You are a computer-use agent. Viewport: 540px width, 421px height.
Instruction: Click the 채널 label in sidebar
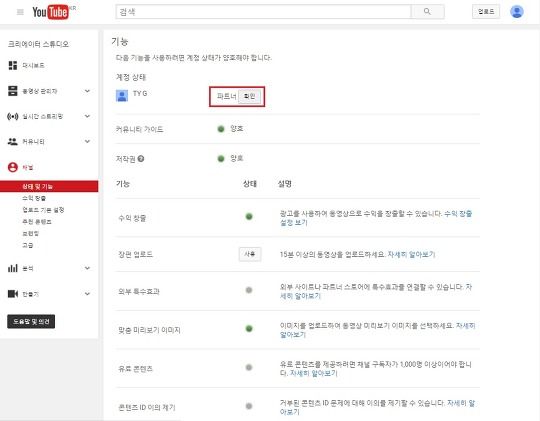coord(28,167)
